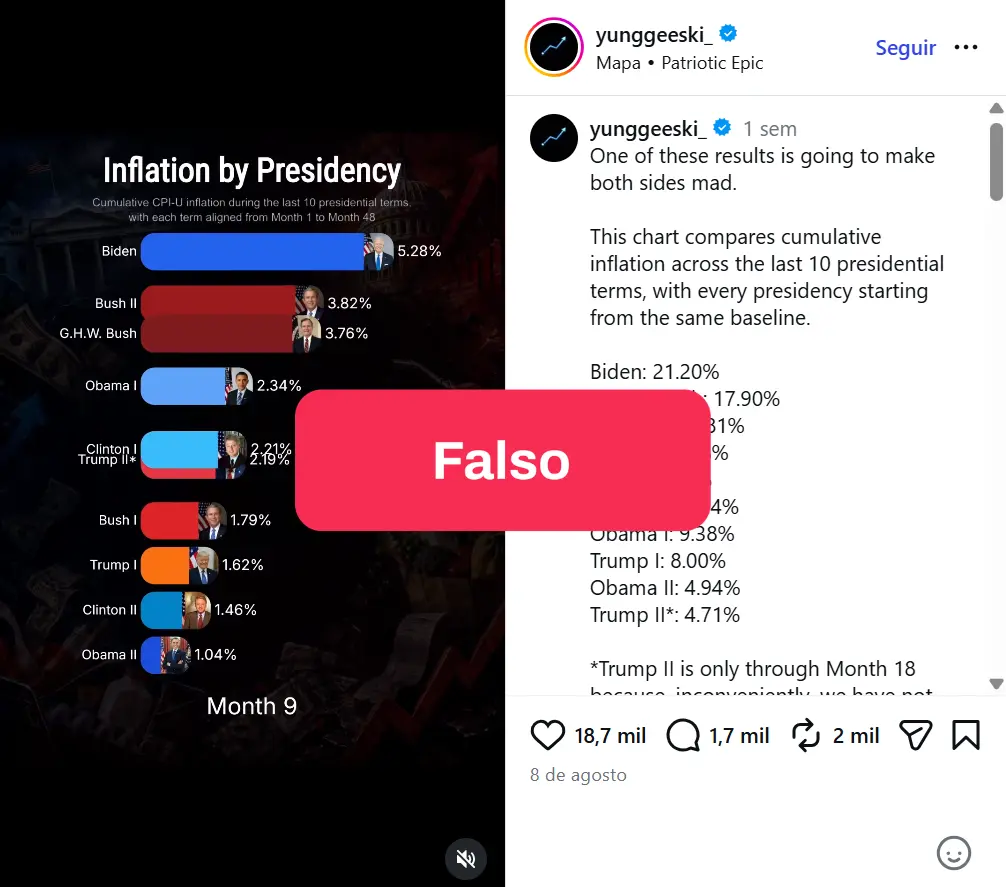Open the Mapa location link
The height and width of the screenshot is (887, 1006).
[618, 63]
